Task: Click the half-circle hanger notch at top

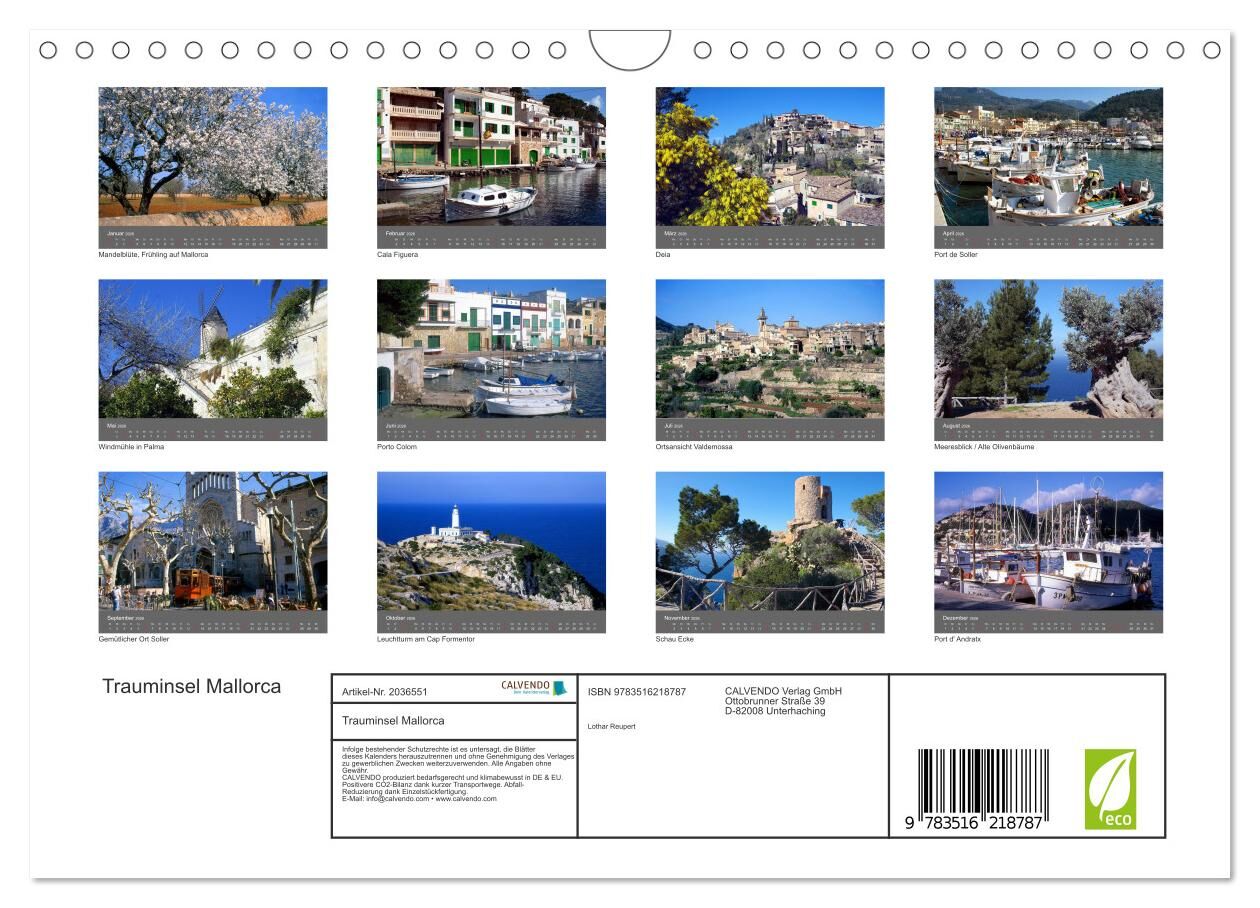Action: 630,48
